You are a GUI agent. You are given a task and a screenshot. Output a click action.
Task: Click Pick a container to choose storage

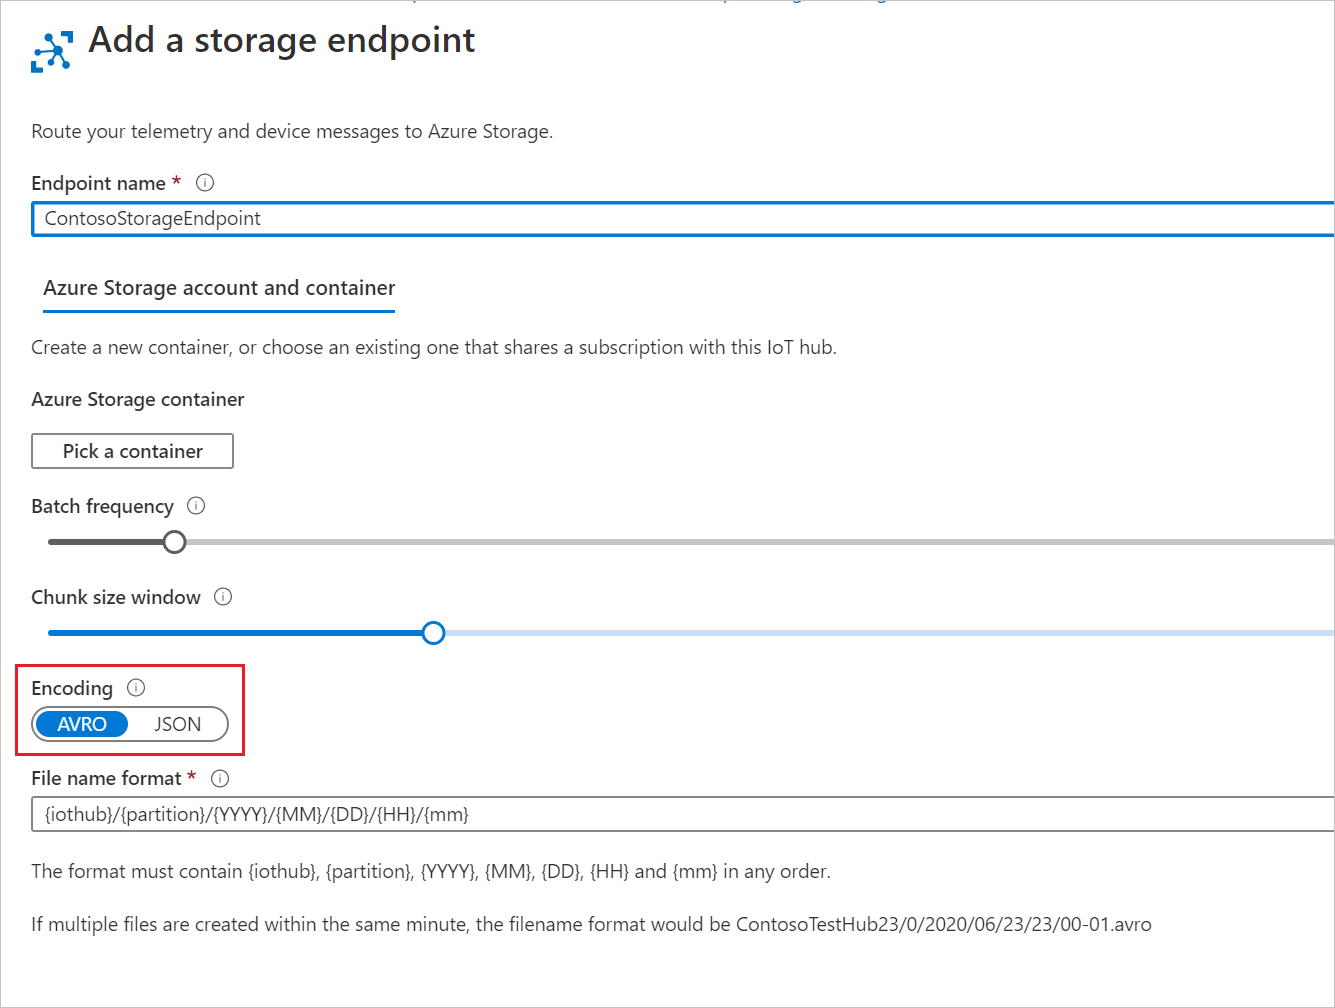pyautogui.click(x=132, y=450)
